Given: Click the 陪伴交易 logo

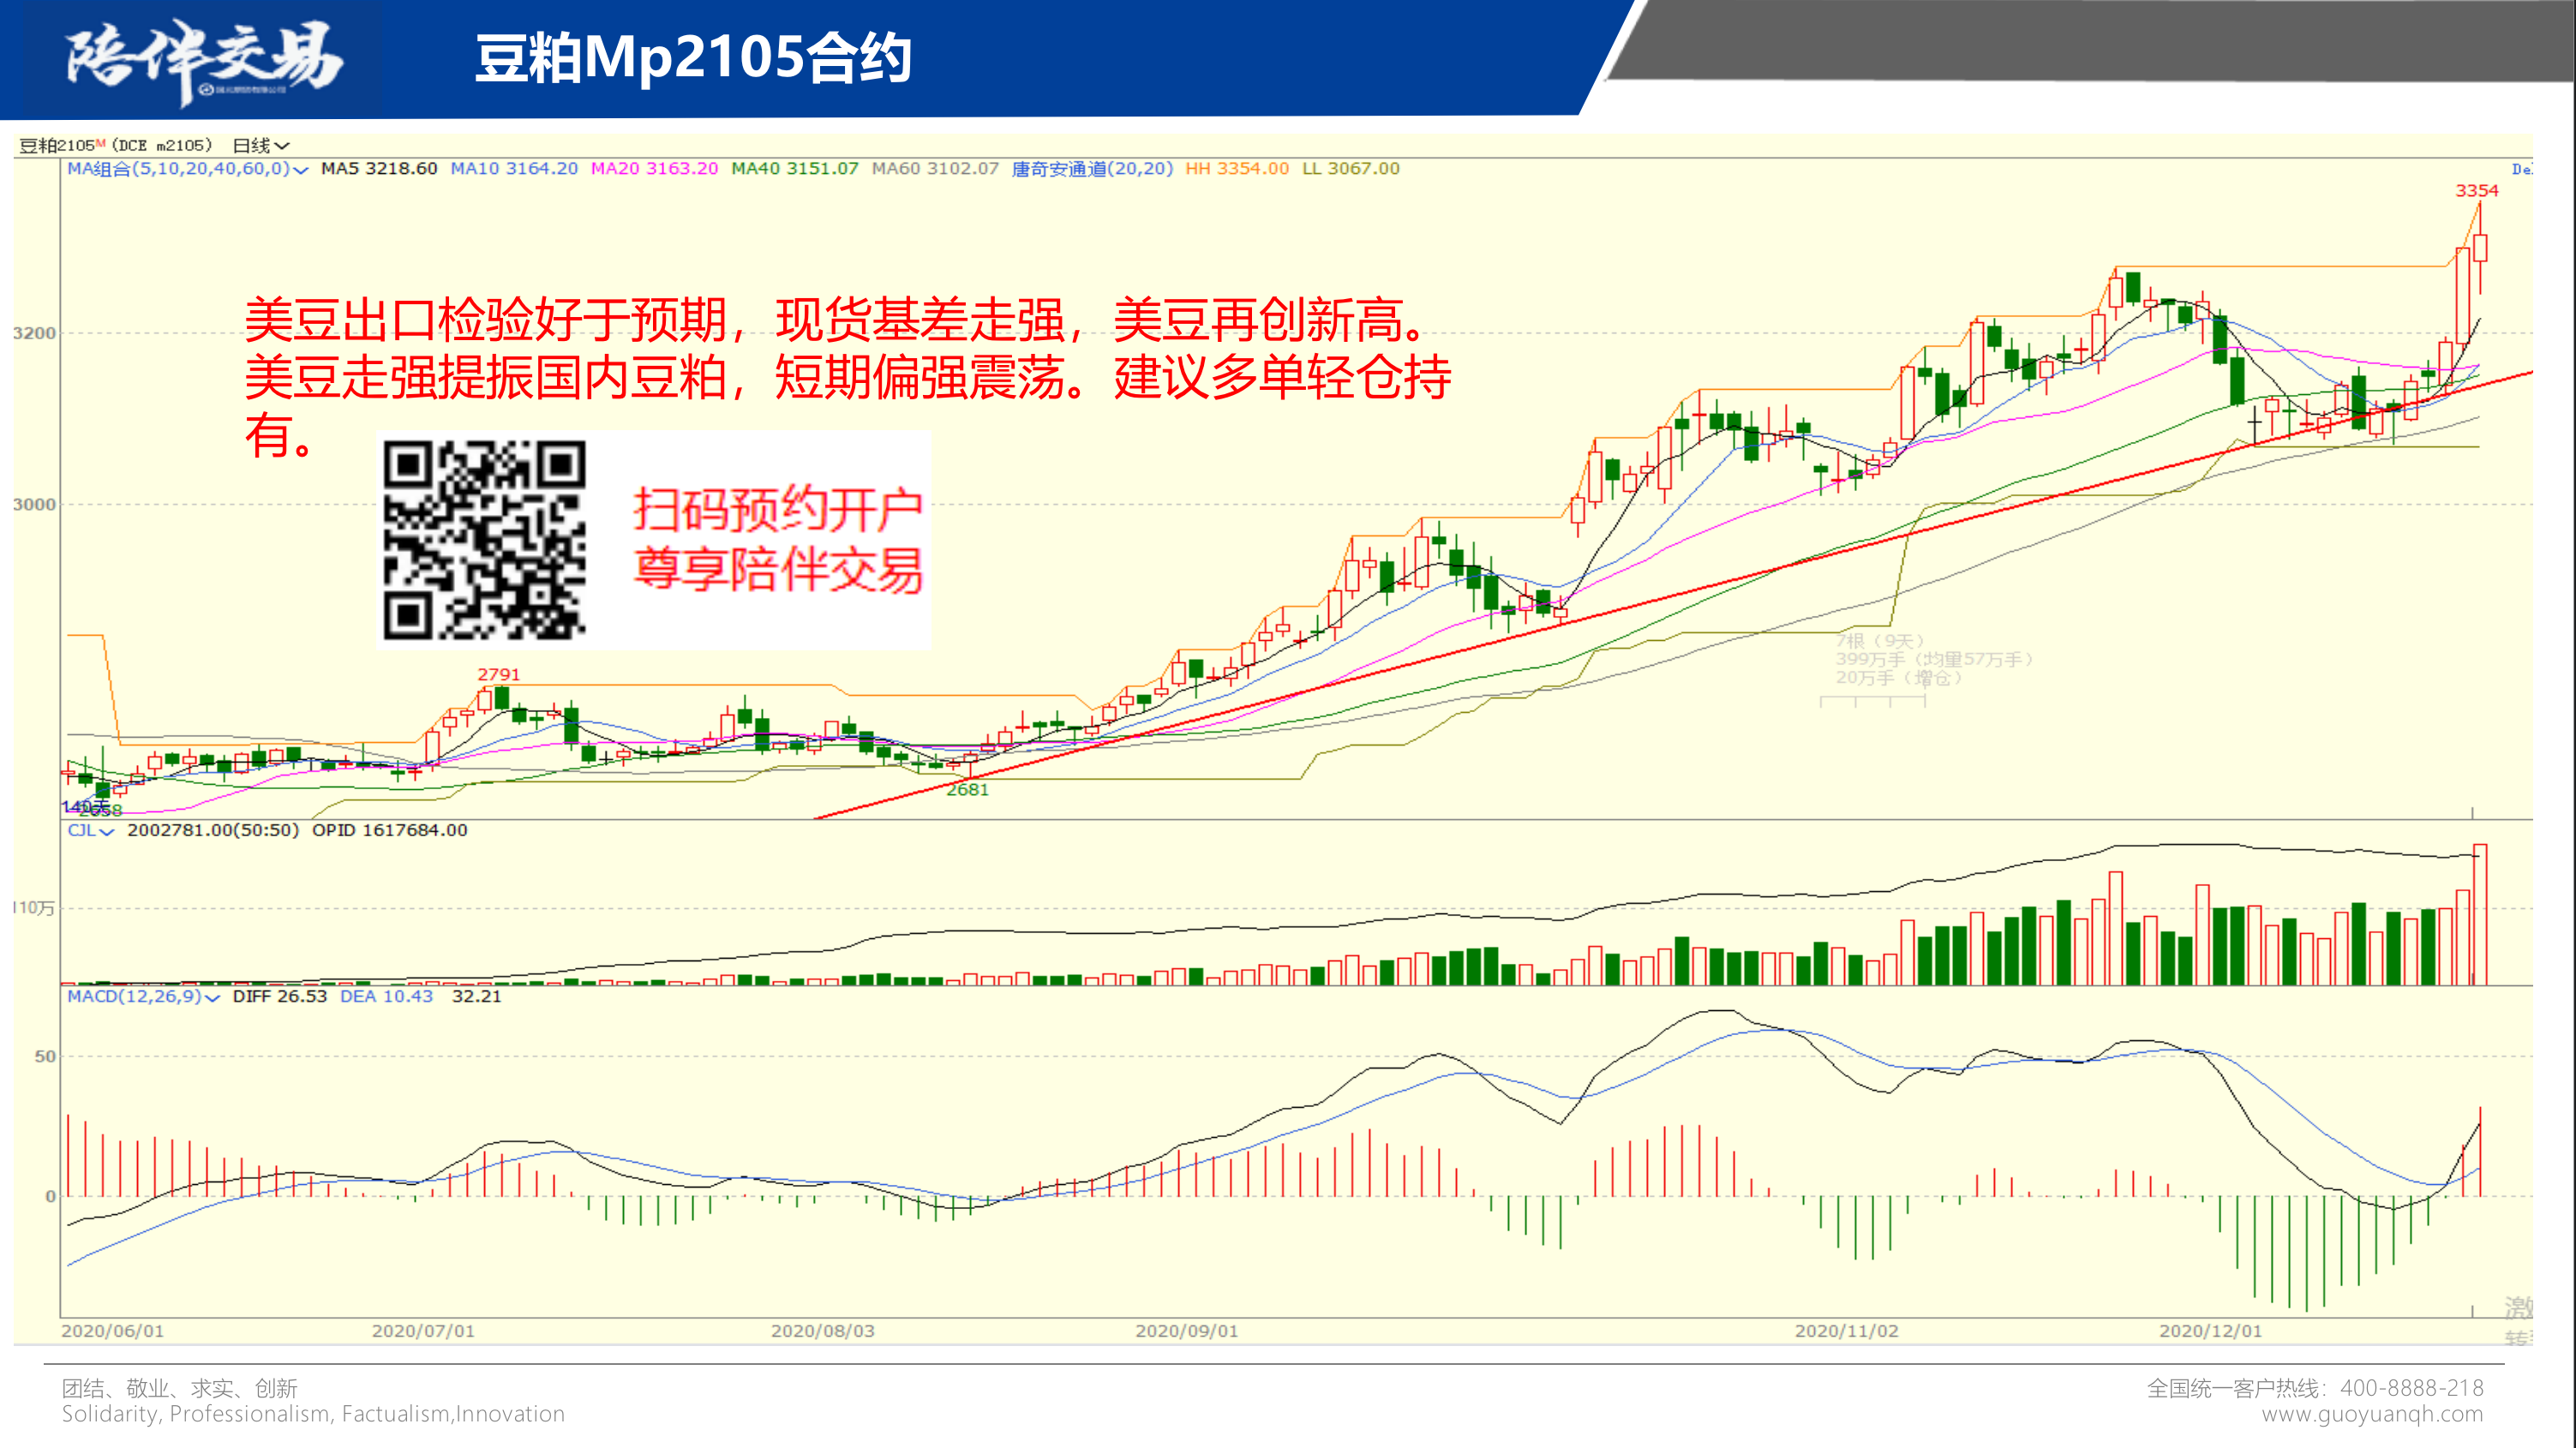Looking at the screenshot, I should [205, 60].
